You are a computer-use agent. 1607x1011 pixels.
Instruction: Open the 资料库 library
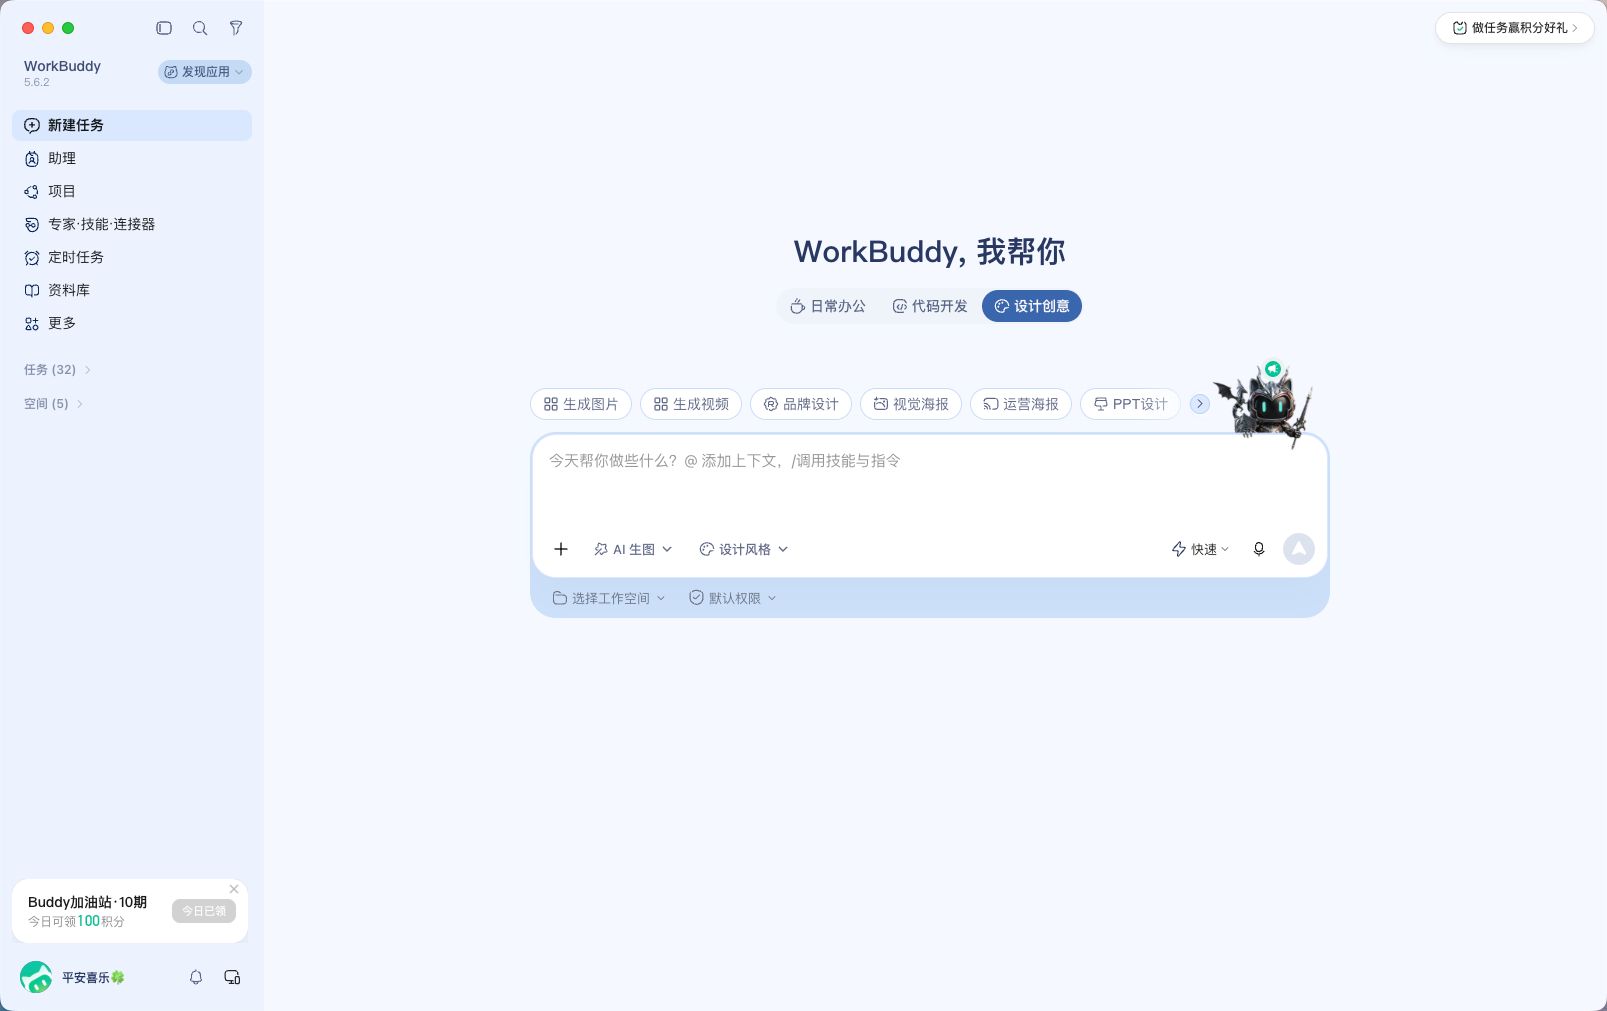(x=132, y=290)
